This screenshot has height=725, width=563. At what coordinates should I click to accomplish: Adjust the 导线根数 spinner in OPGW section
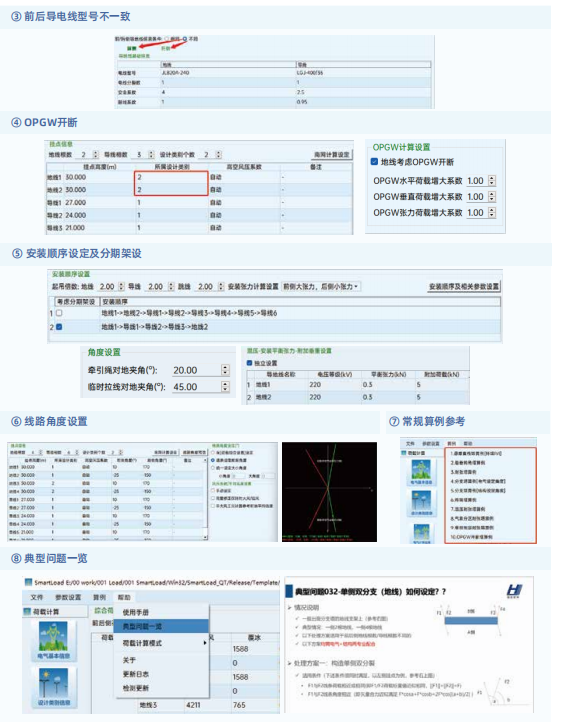click(151, 154)
